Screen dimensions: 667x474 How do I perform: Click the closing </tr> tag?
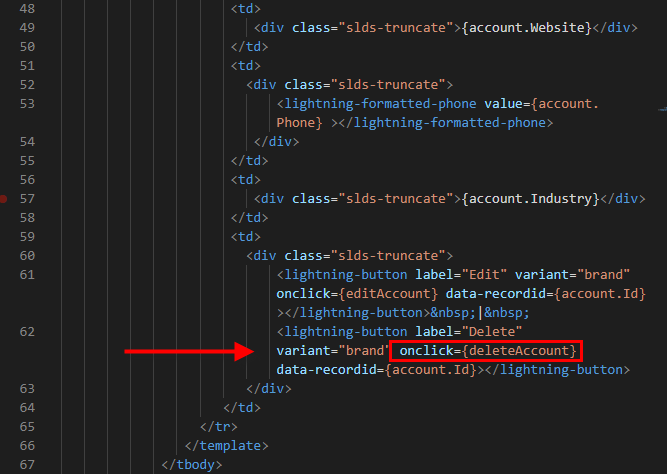pos(219,426)
